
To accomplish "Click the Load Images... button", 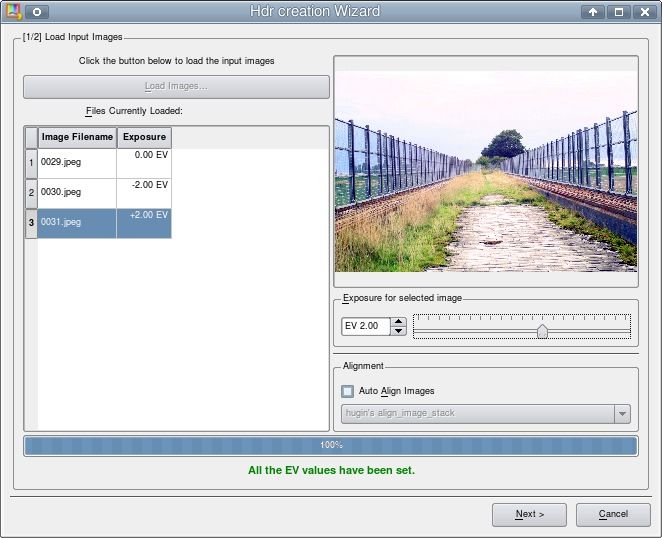I will [x=176, y=87].
